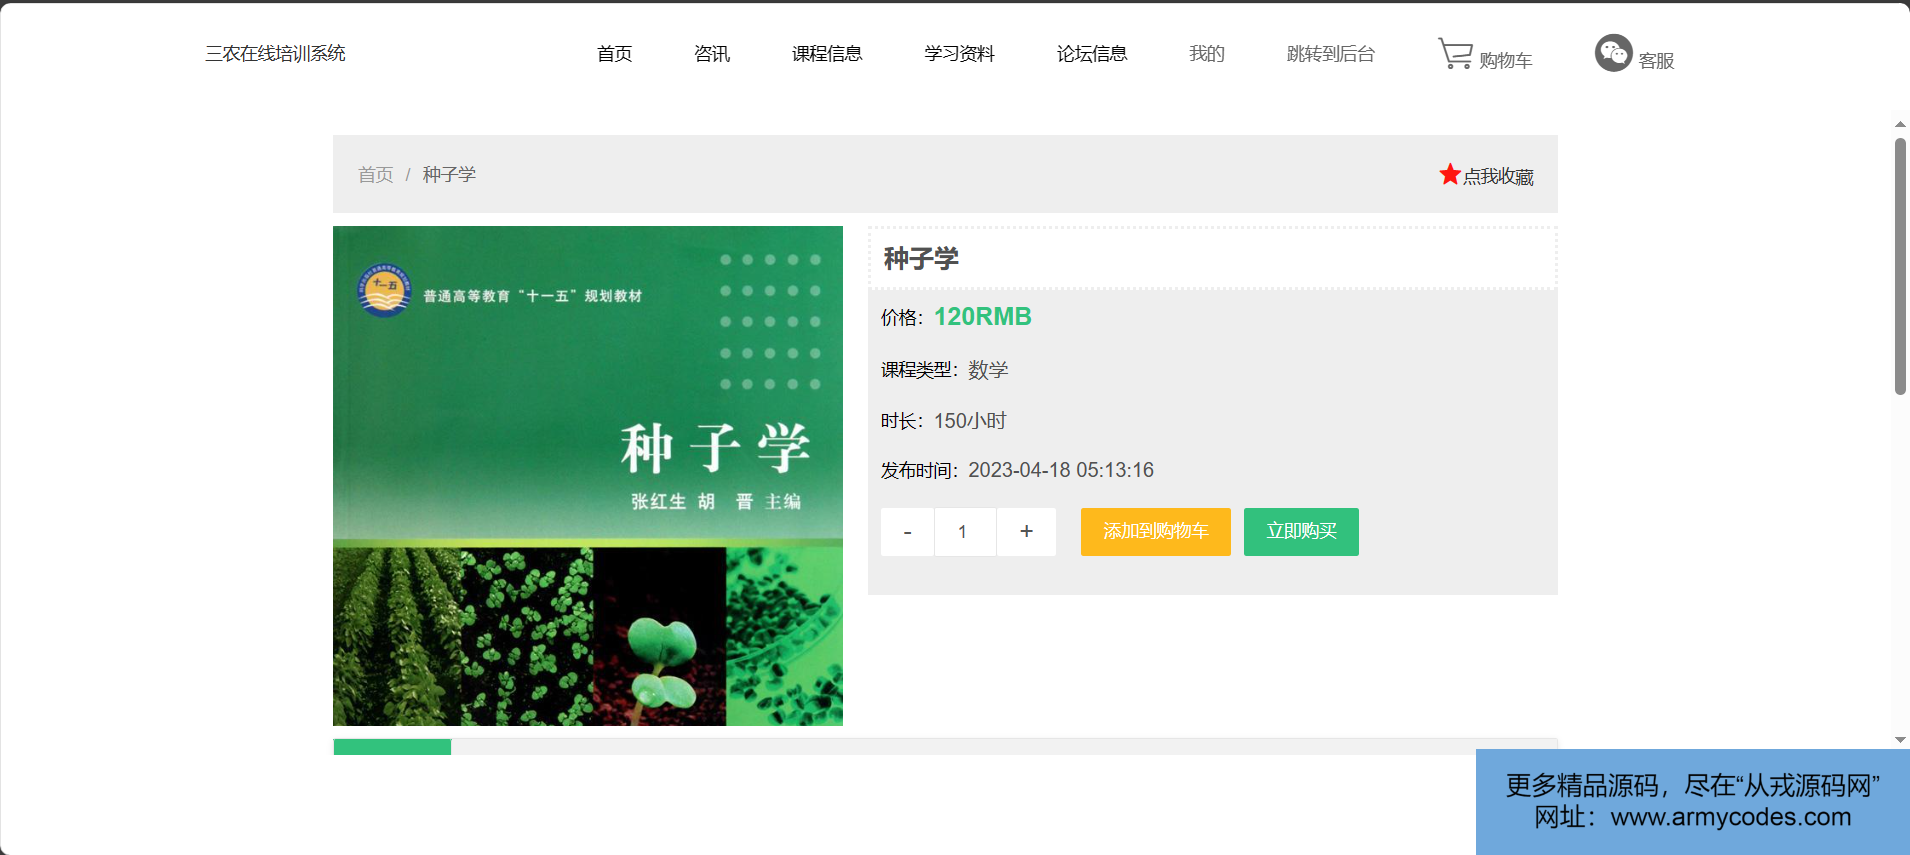Click the duration text 150小时

pyautogui.click(x=970, y=421)
